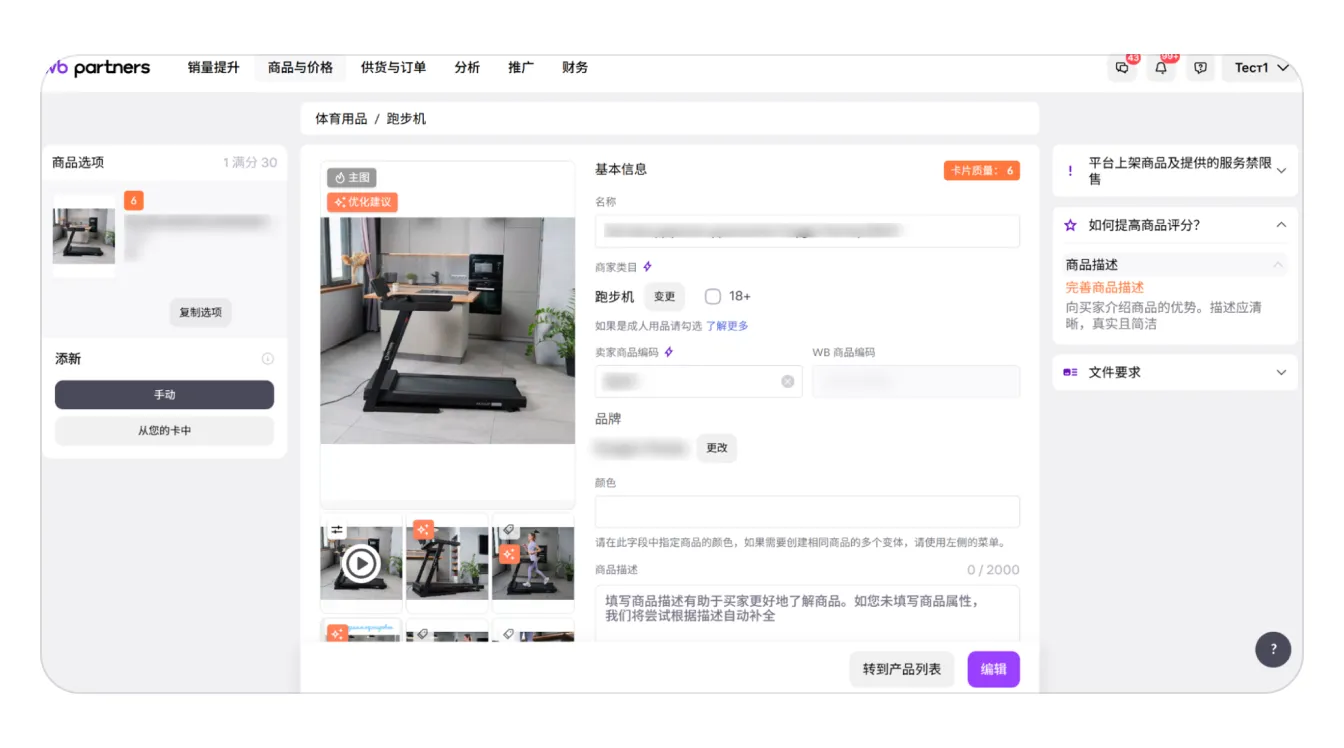Click the info icon next to 添新

point(267,359)
